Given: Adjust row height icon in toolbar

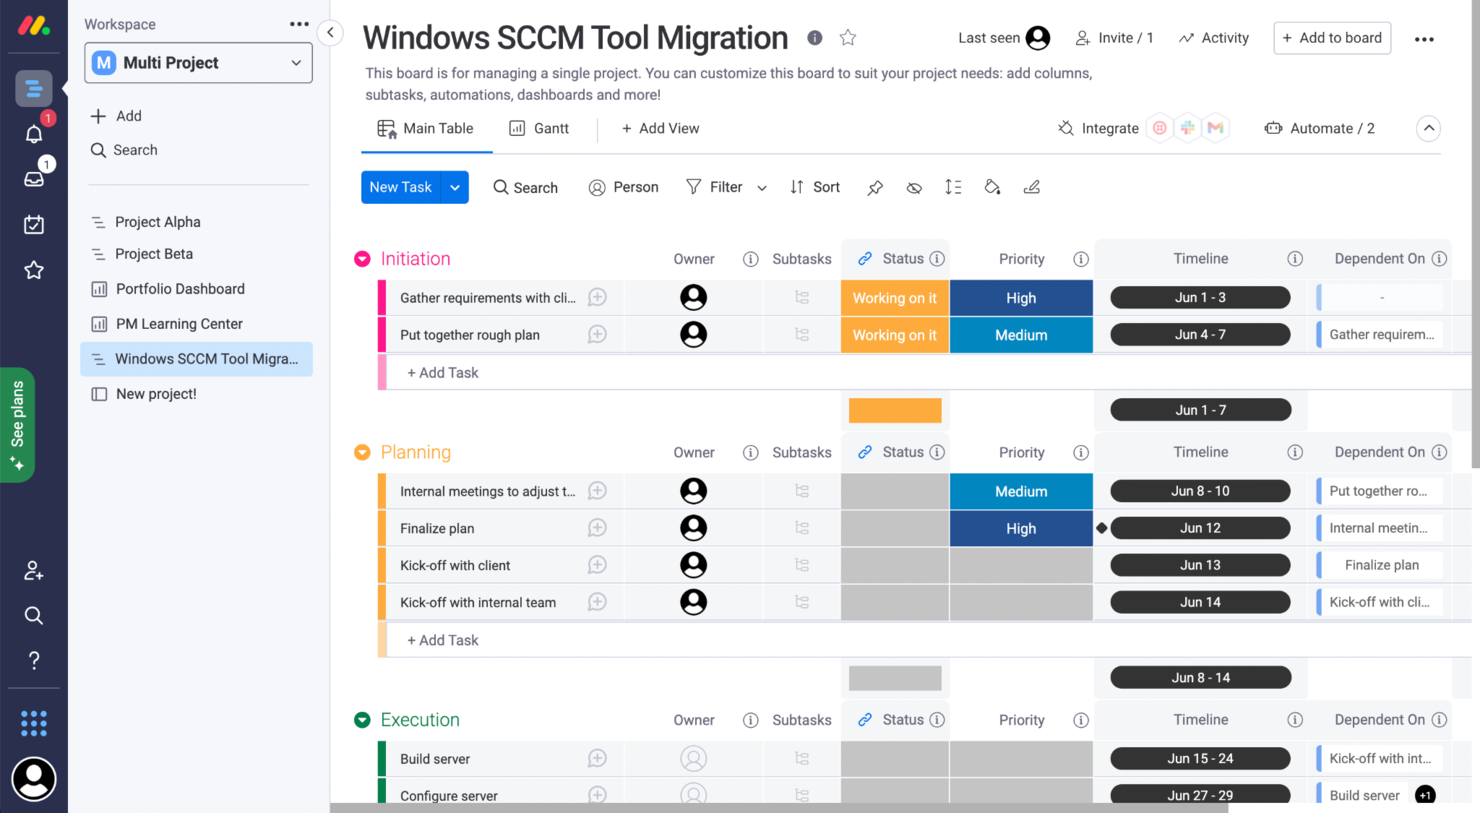Looking at the screenshot, I should tap(953, 187).
